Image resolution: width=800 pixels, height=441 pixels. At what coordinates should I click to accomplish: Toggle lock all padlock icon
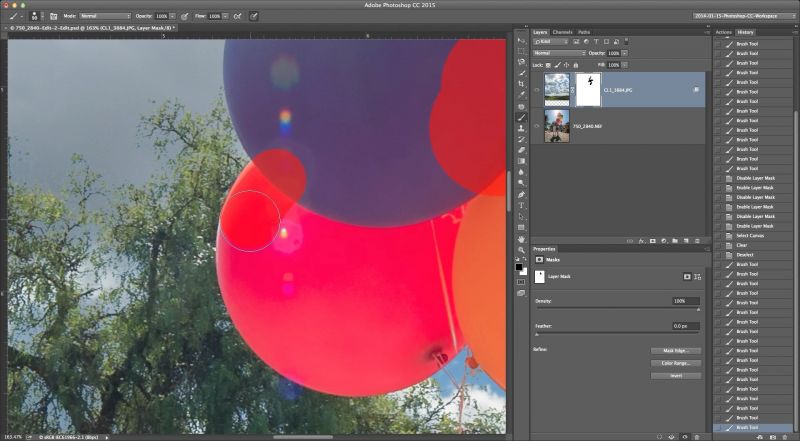(x=576, y=65)
